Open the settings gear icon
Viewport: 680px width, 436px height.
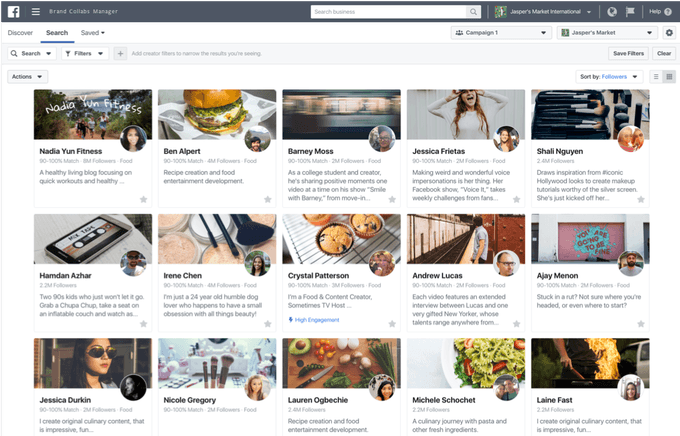coord(669,33)
